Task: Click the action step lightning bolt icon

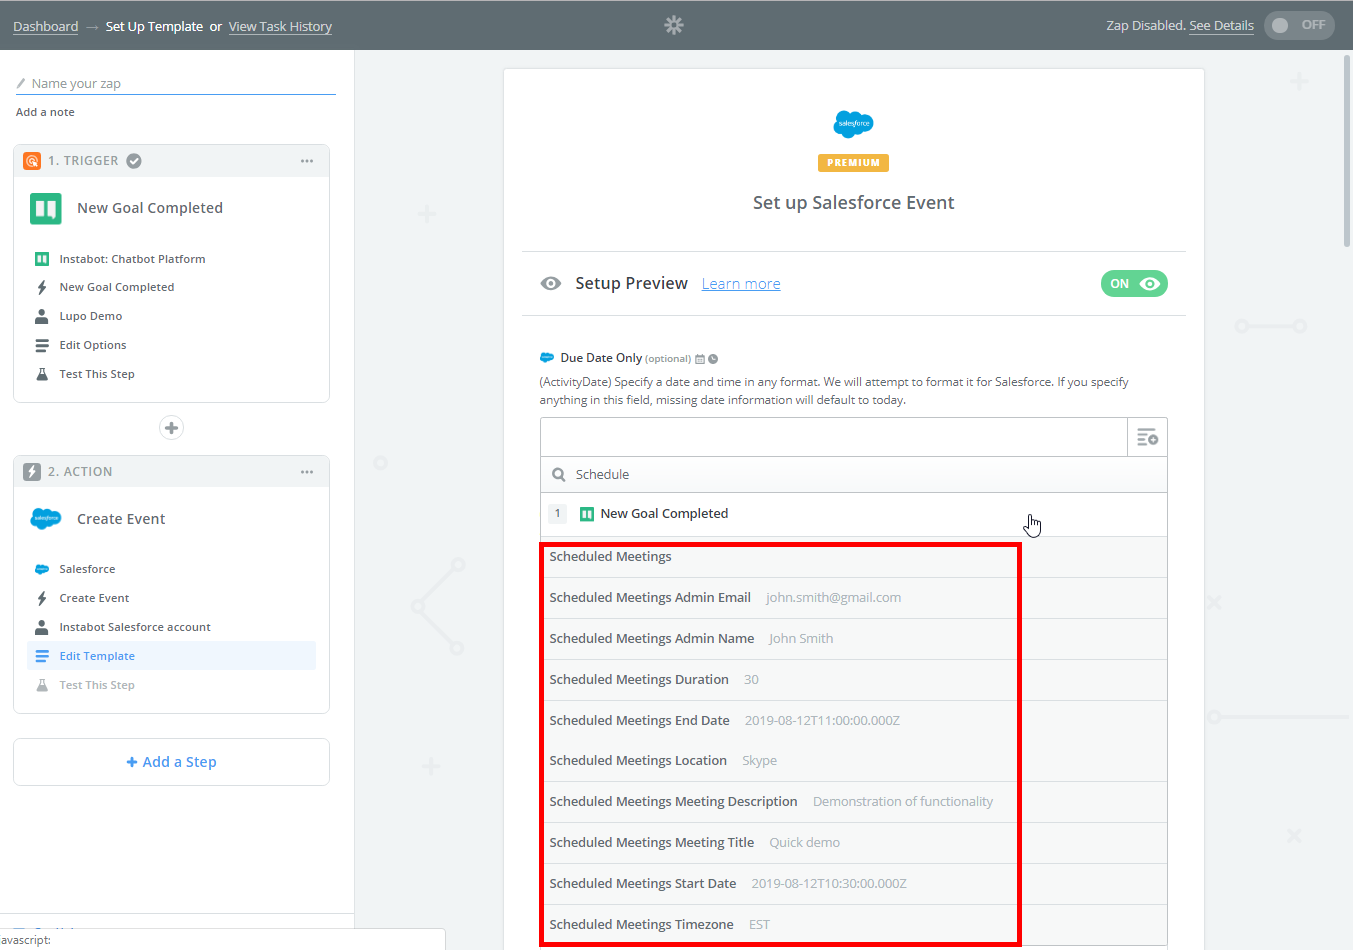Action: tap(32, 472)
